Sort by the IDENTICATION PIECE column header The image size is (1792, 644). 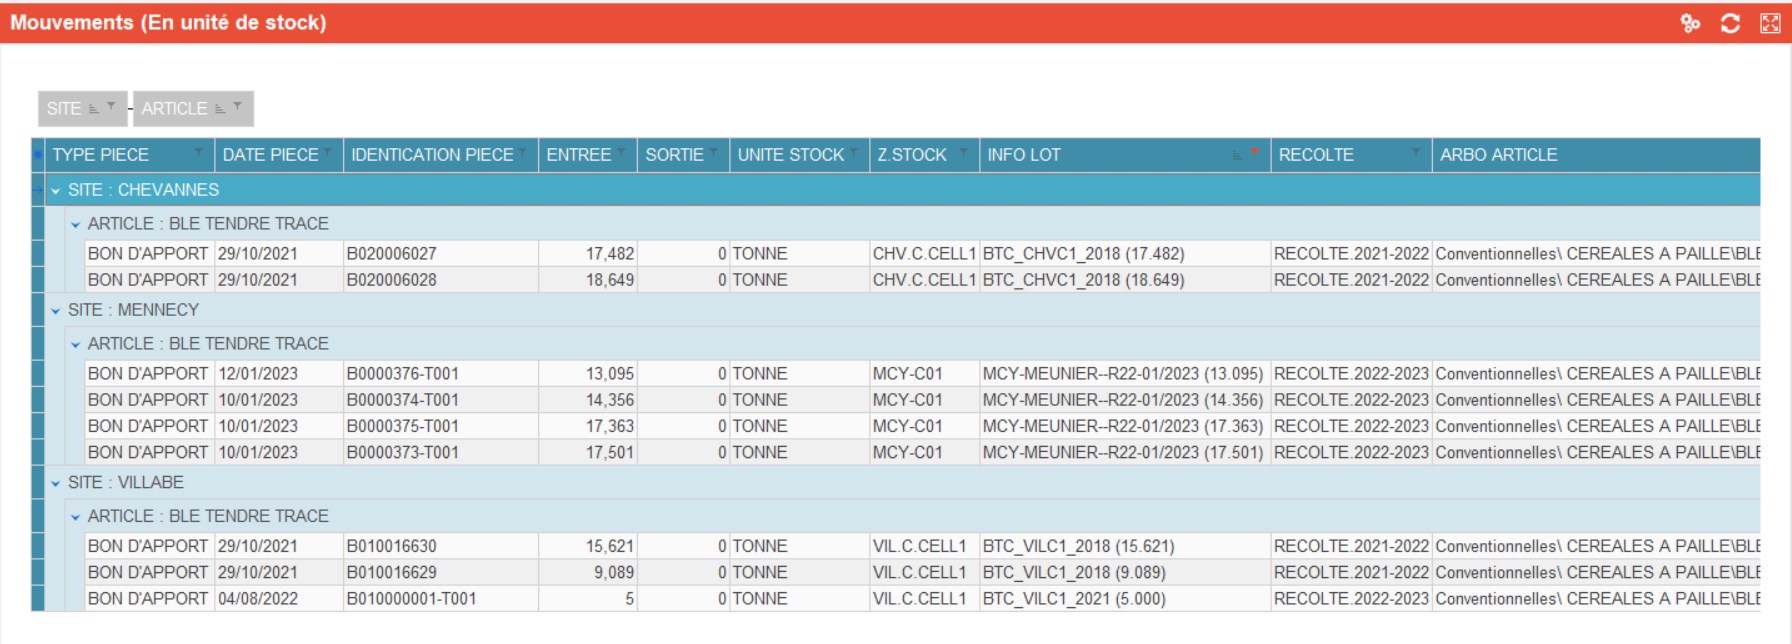(x=432, y=155)
